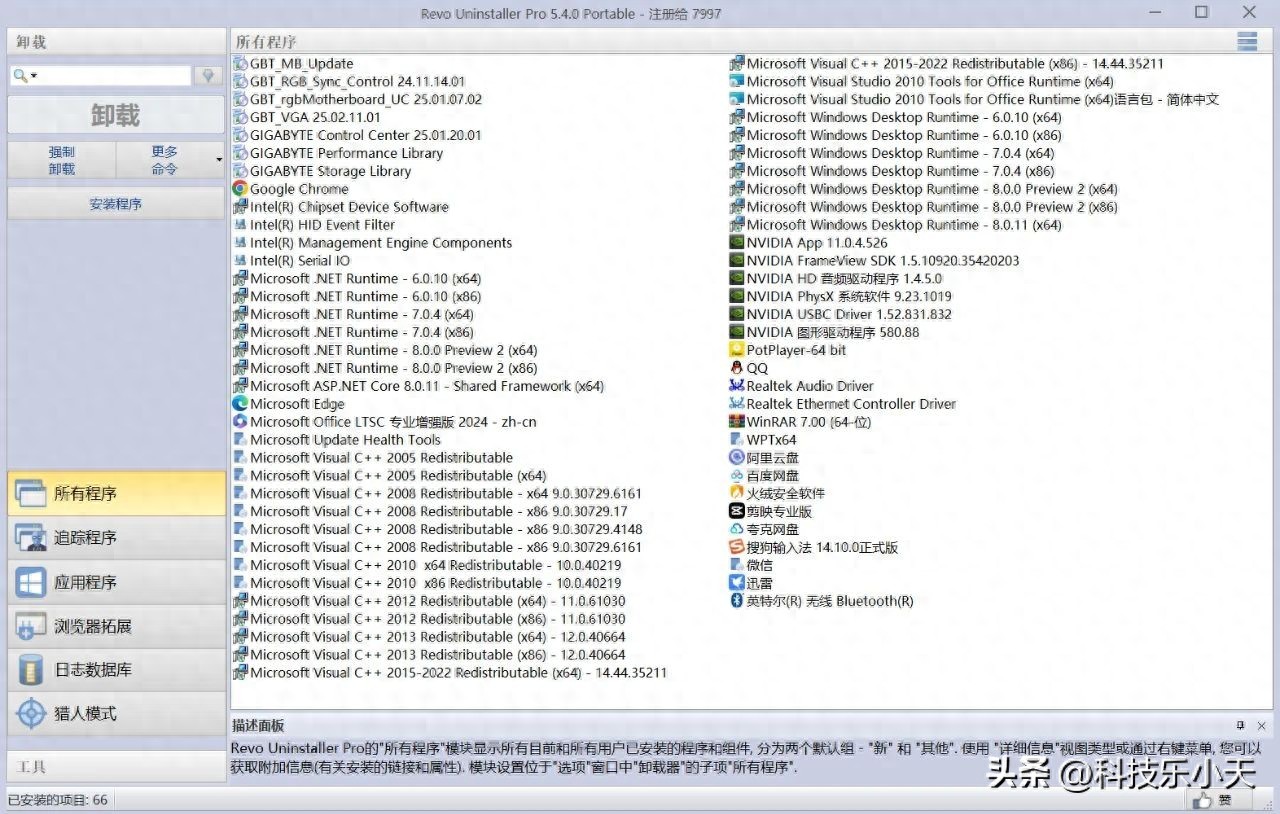
Task: Toggle the 赞 like button bottom right
Action: click(1218, 799)
